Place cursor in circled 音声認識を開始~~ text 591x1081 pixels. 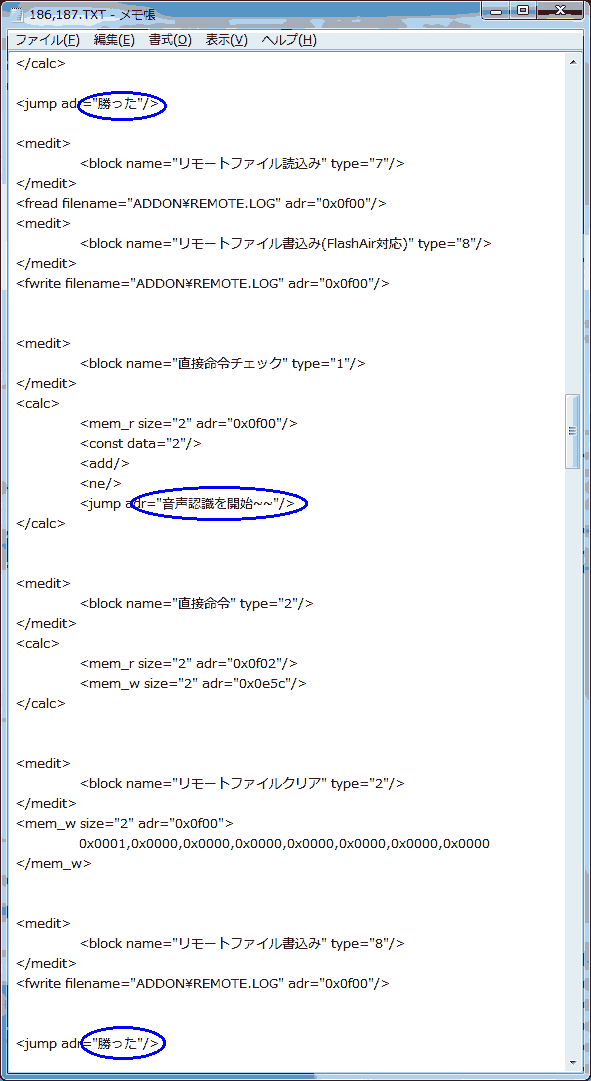(x=217, y=504)
